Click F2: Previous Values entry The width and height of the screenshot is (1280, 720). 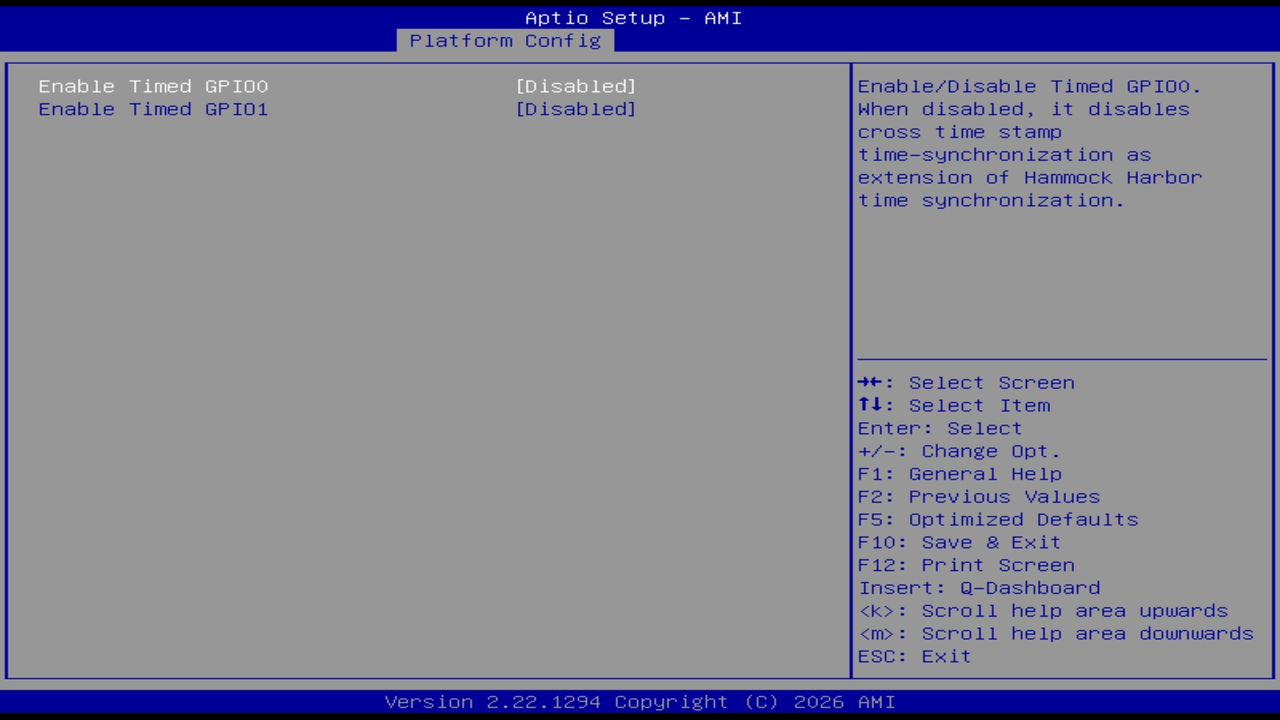[x=978, y=496]
